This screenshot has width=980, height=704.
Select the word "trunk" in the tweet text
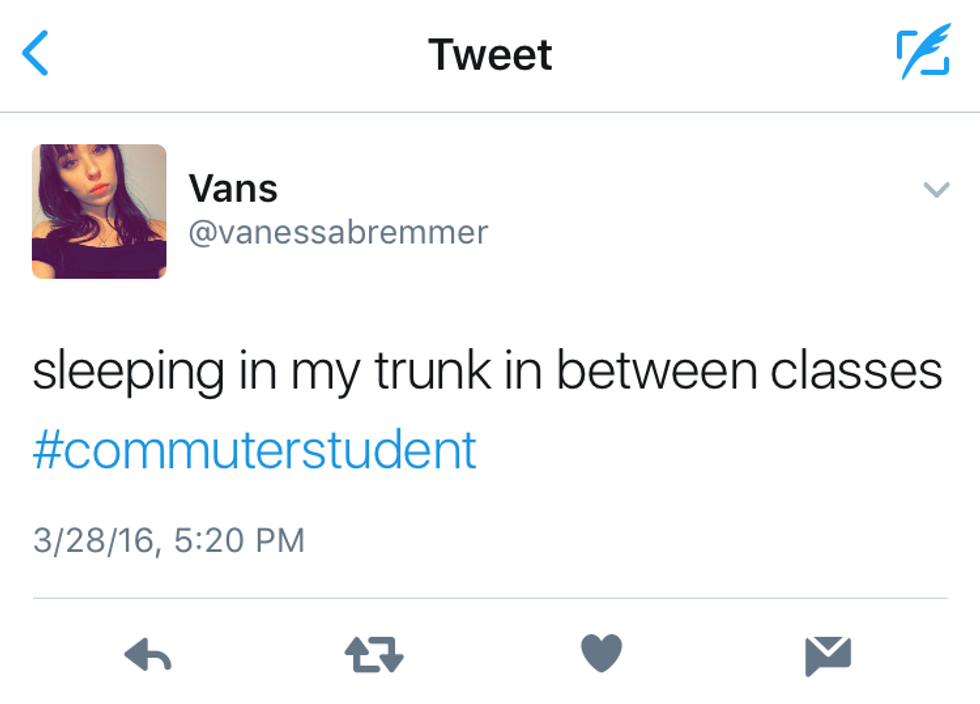pos(433,371)
